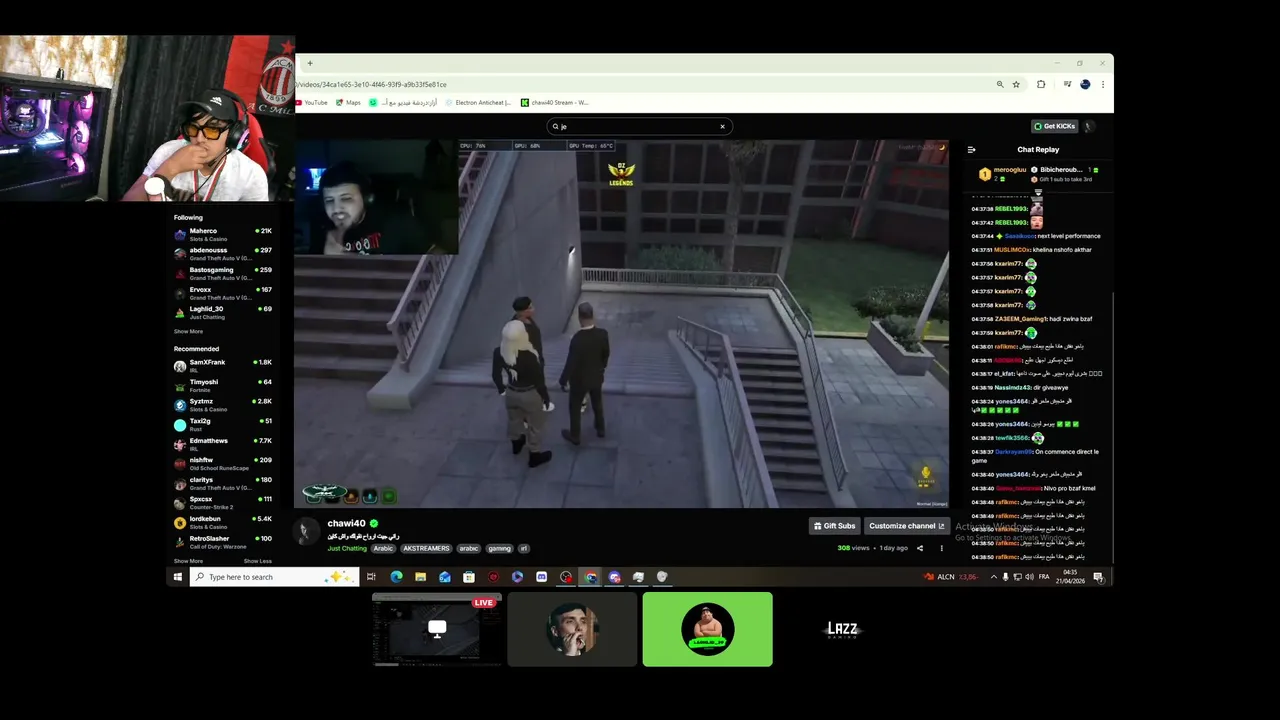Open File Explorer from taskbar

pos(420,577)
